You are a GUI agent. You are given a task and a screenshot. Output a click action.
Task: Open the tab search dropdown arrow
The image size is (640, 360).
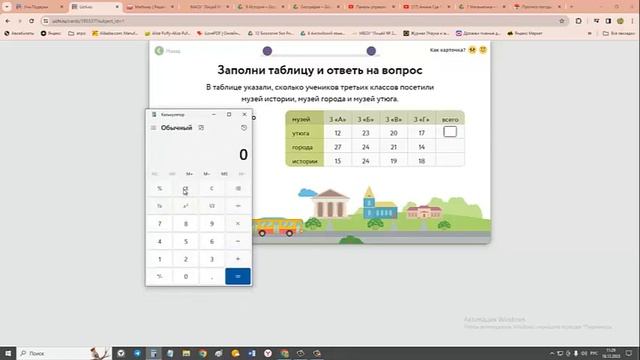pyautogui.click(x=7, y=7)
